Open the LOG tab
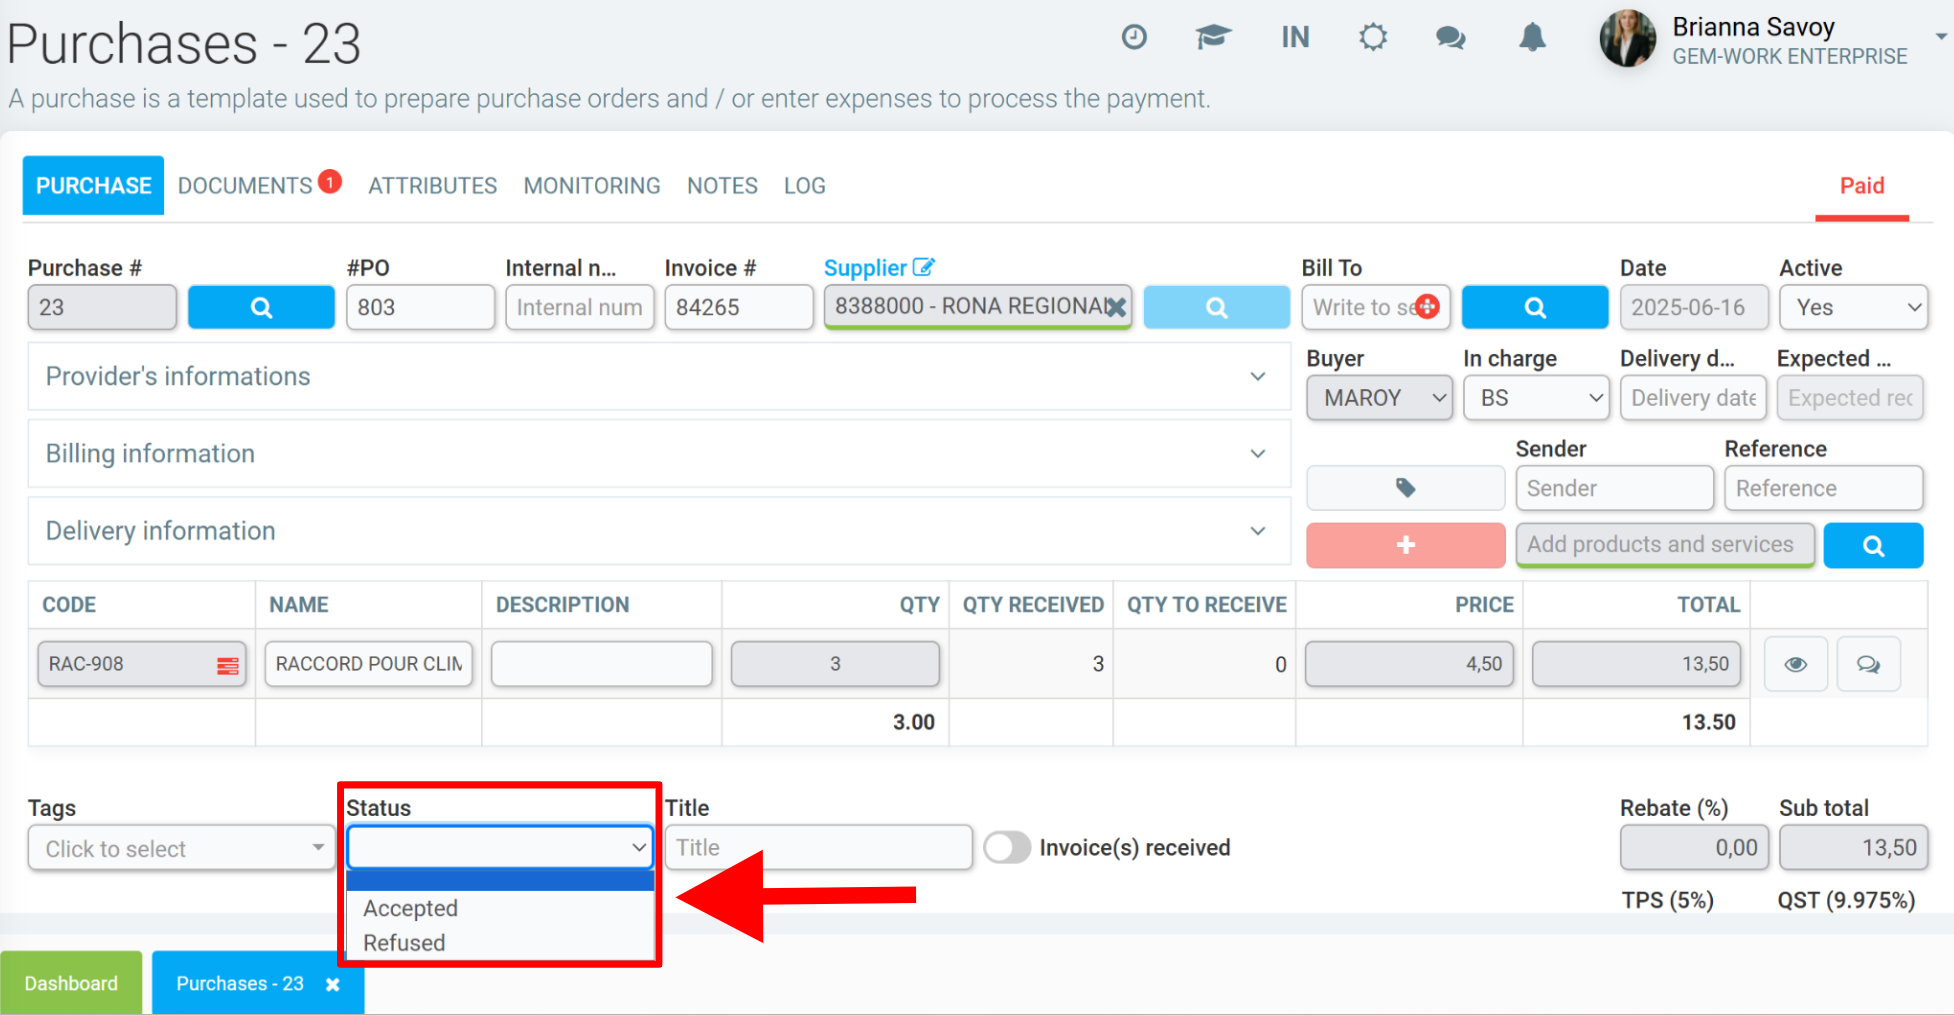Viewport: 1954px width, 1016px height. click(x=805, y=186)
